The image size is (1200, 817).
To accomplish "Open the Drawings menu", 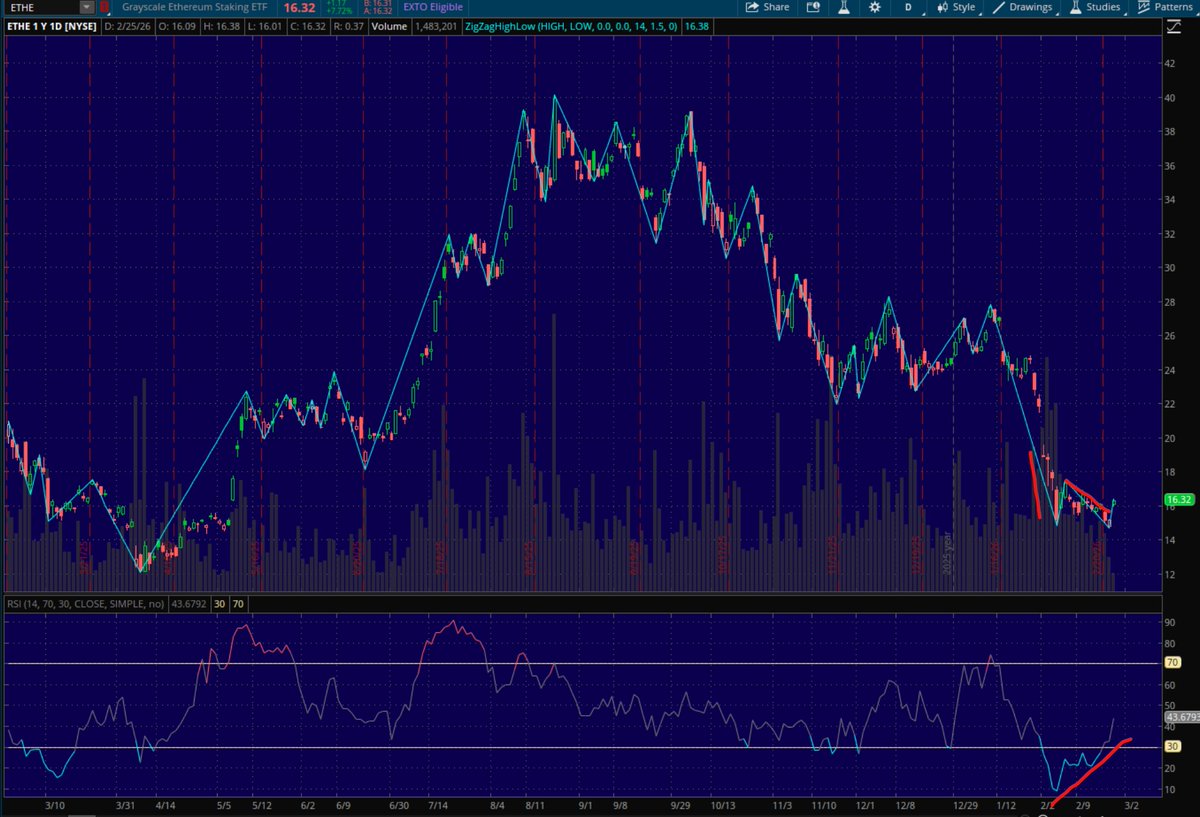I will (1023, 7).
